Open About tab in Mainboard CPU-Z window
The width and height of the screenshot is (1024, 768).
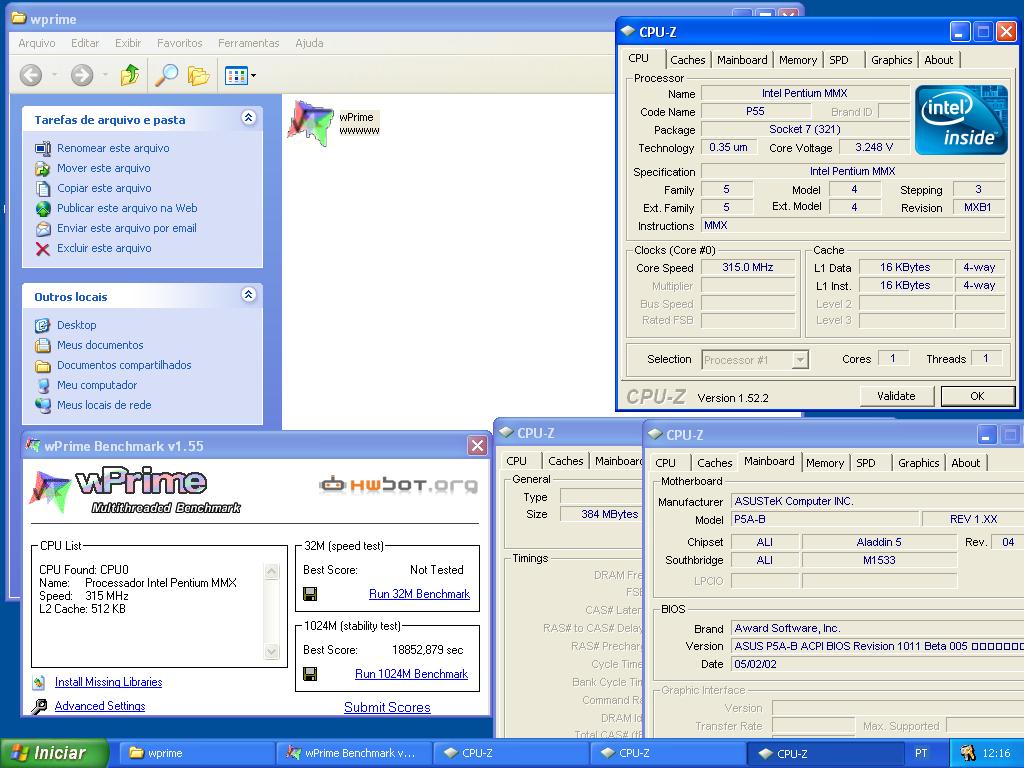click(965, 463)
